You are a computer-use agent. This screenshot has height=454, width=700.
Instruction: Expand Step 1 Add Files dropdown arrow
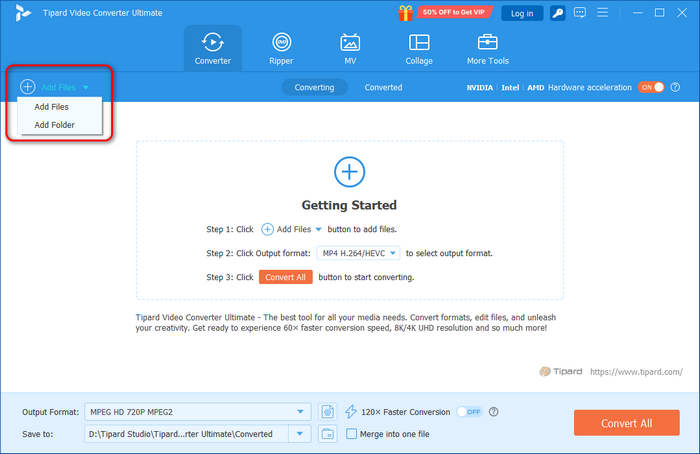(x=318, y=229)
